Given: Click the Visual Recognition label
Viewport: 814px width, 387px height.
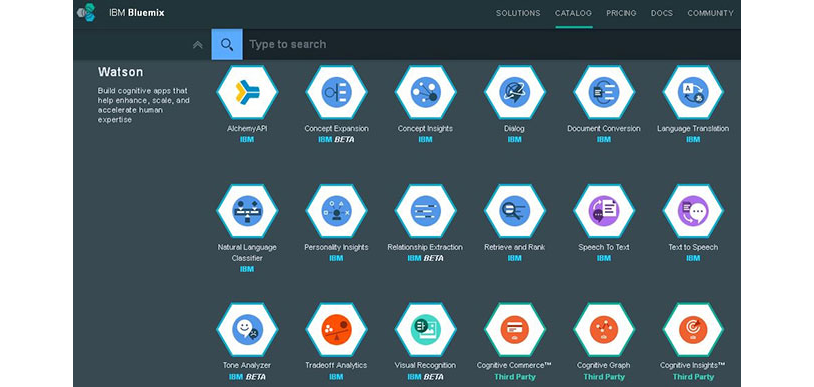Looking at the screenshot, I should pyautogui.click(x=425, y=365).
